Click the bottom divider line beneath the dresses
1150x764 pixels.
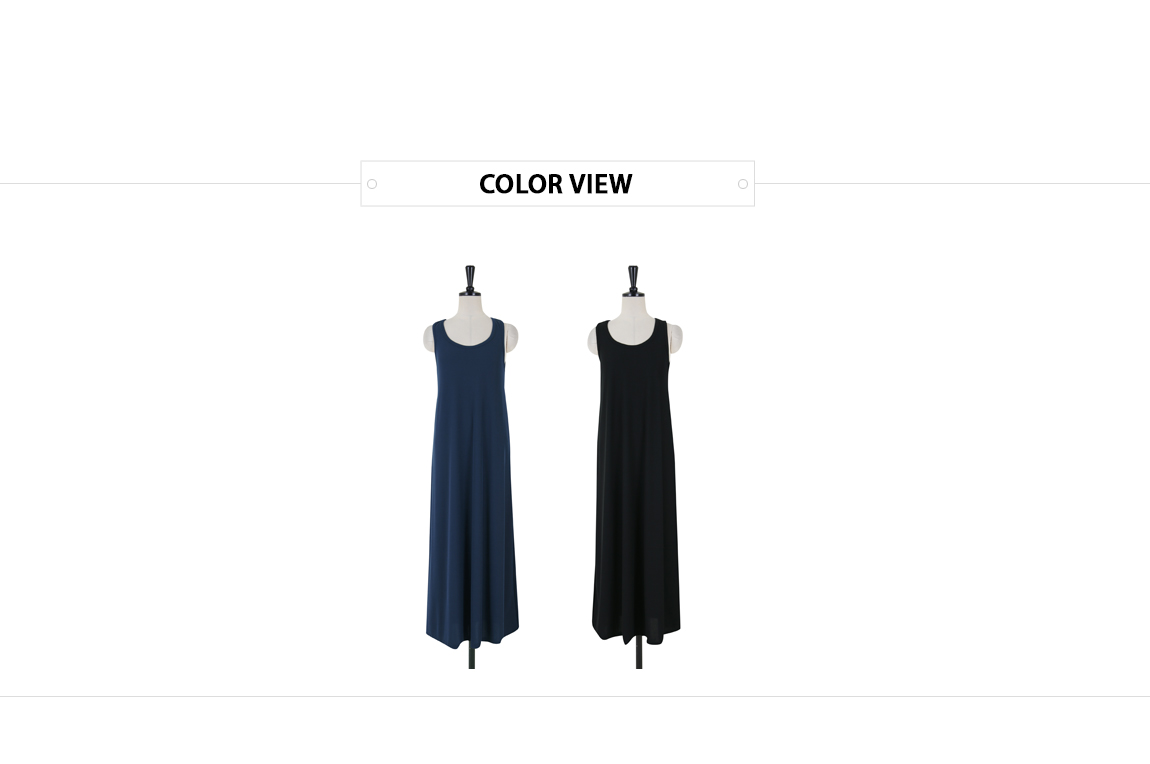pyautogui.click(x=575, y=697)
